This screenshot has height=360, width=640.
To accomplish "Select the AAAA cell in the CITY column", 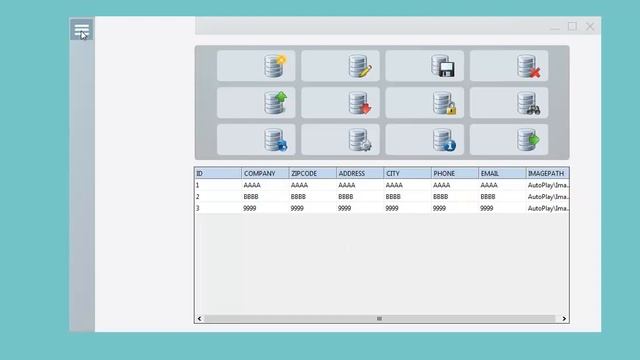I will click(x=407, y=185).
